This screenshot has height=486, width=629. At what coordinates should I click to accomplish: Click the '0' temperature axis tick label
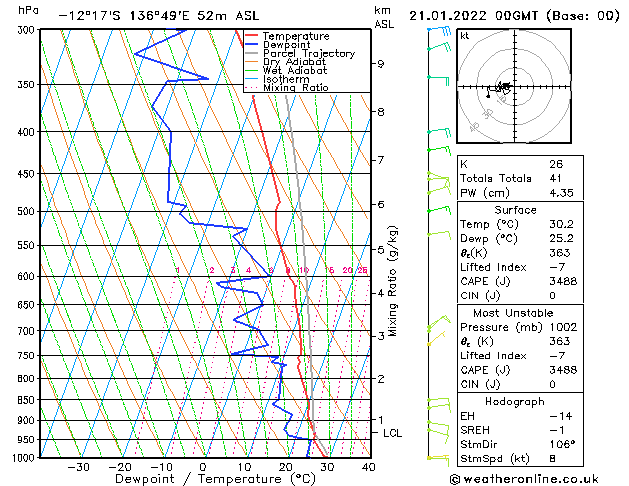coord(203,467)
